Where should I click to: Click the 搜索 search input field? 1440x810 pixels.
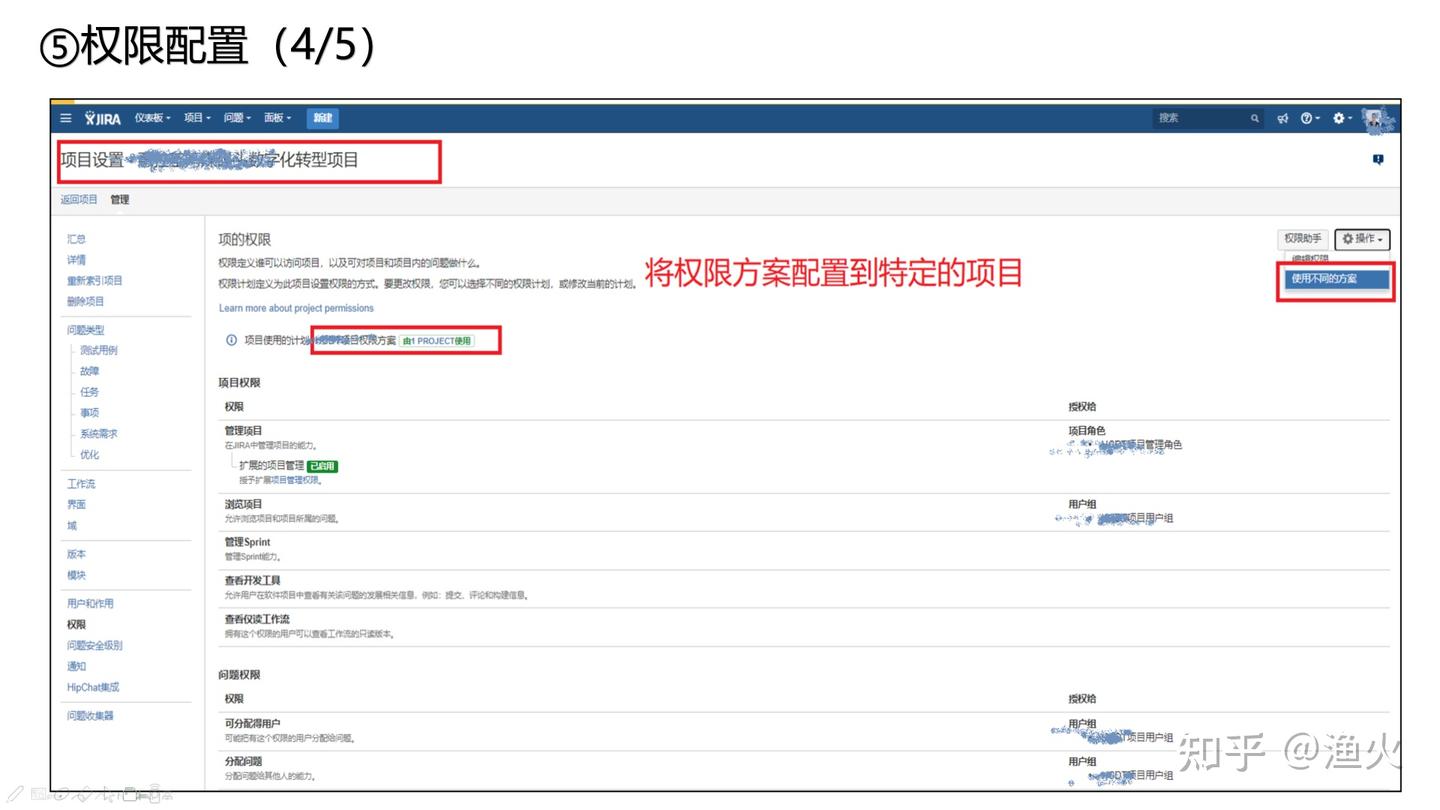(1200, 118)
